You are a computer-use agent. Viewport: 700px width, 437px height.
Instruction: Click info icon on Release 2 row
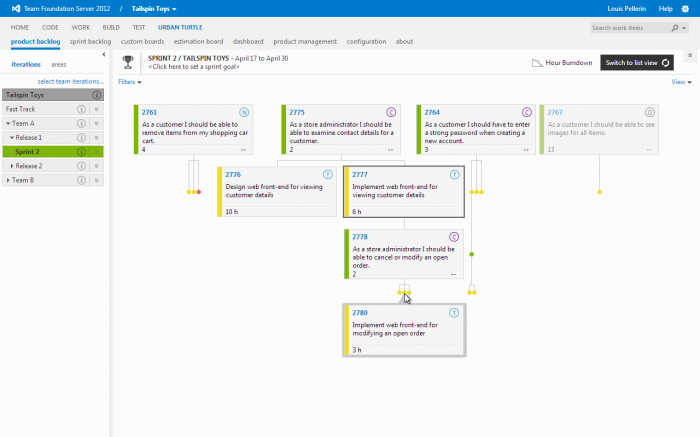[81, 166]
